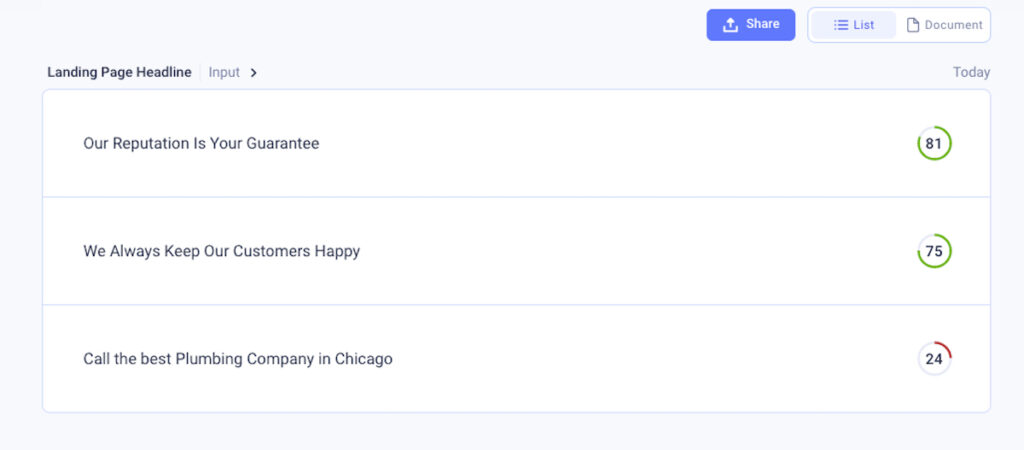The image size is (1024, 450).
Task: Click the 75 score ring indicator
Action: coord(934,251)
